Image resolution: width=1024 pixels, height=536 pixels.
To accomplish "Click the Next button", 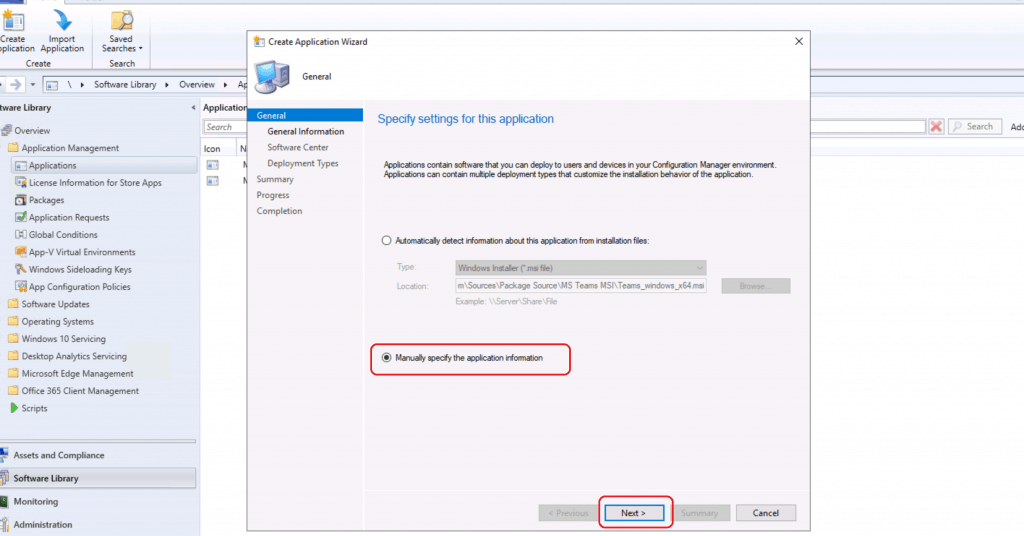I will tap(633, 513).
